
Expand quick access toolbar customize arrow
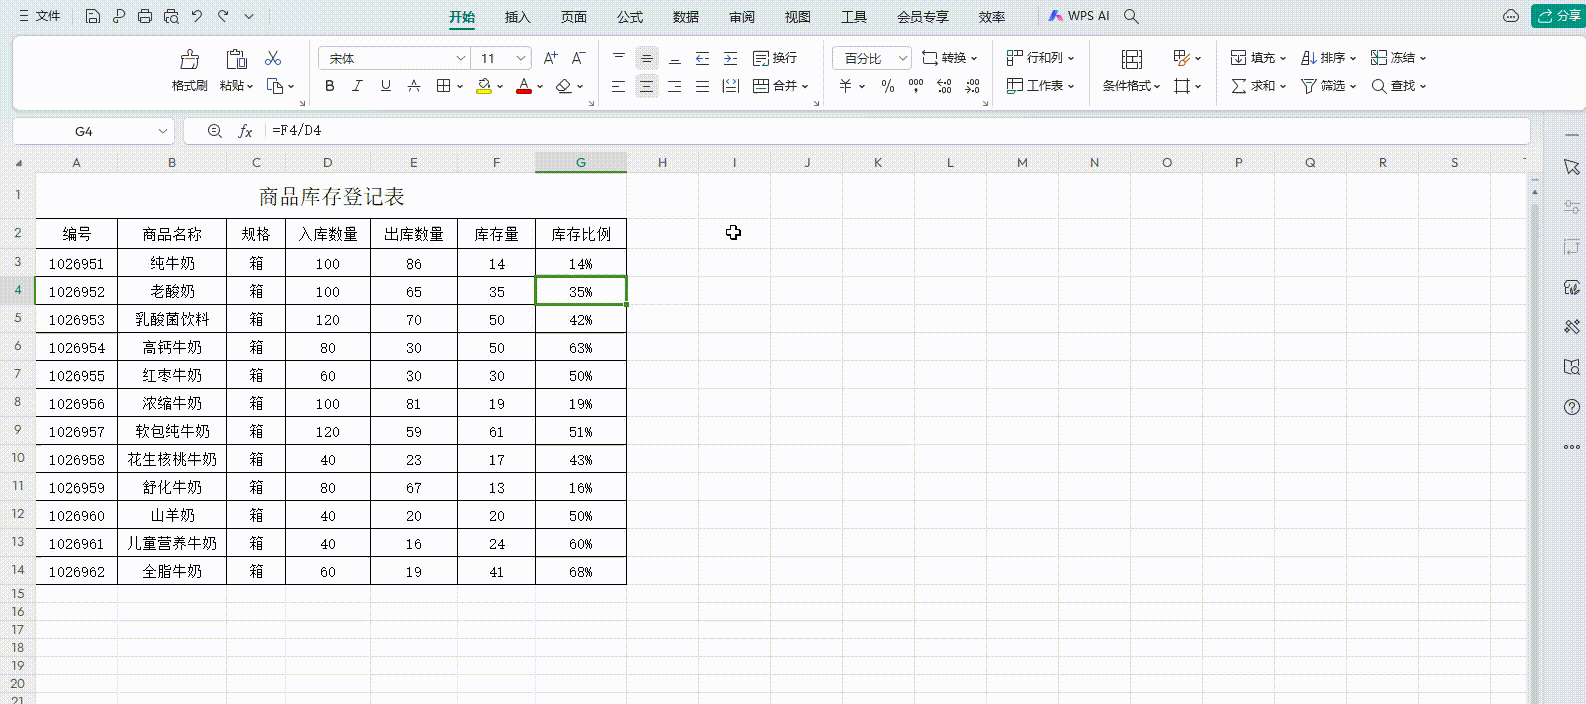coord(249,16)
